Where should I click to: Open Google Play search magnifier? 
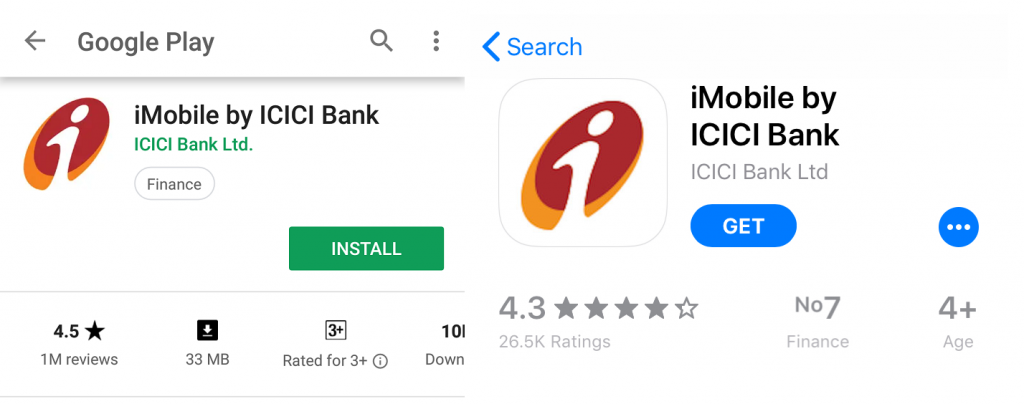381,41
